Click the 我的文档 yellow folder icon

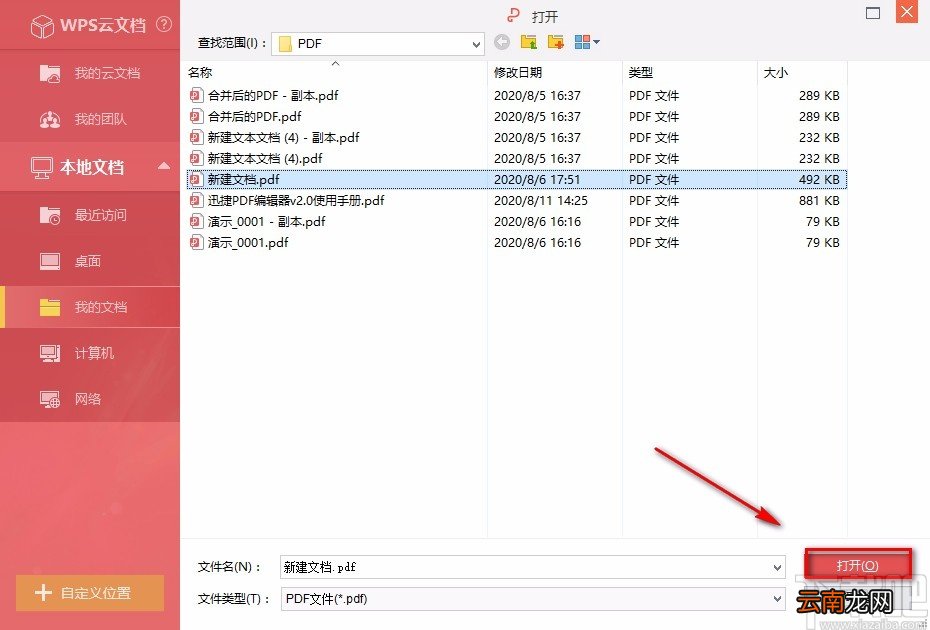click(50, 307)
